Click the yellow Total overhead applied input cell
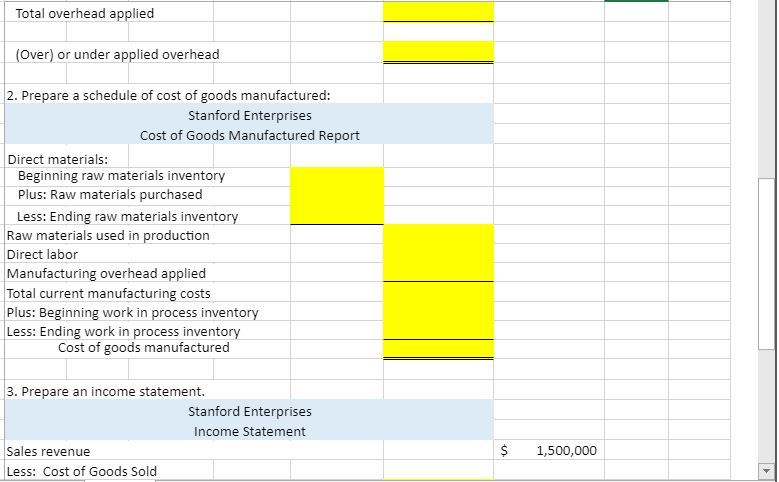 (438, 11)
